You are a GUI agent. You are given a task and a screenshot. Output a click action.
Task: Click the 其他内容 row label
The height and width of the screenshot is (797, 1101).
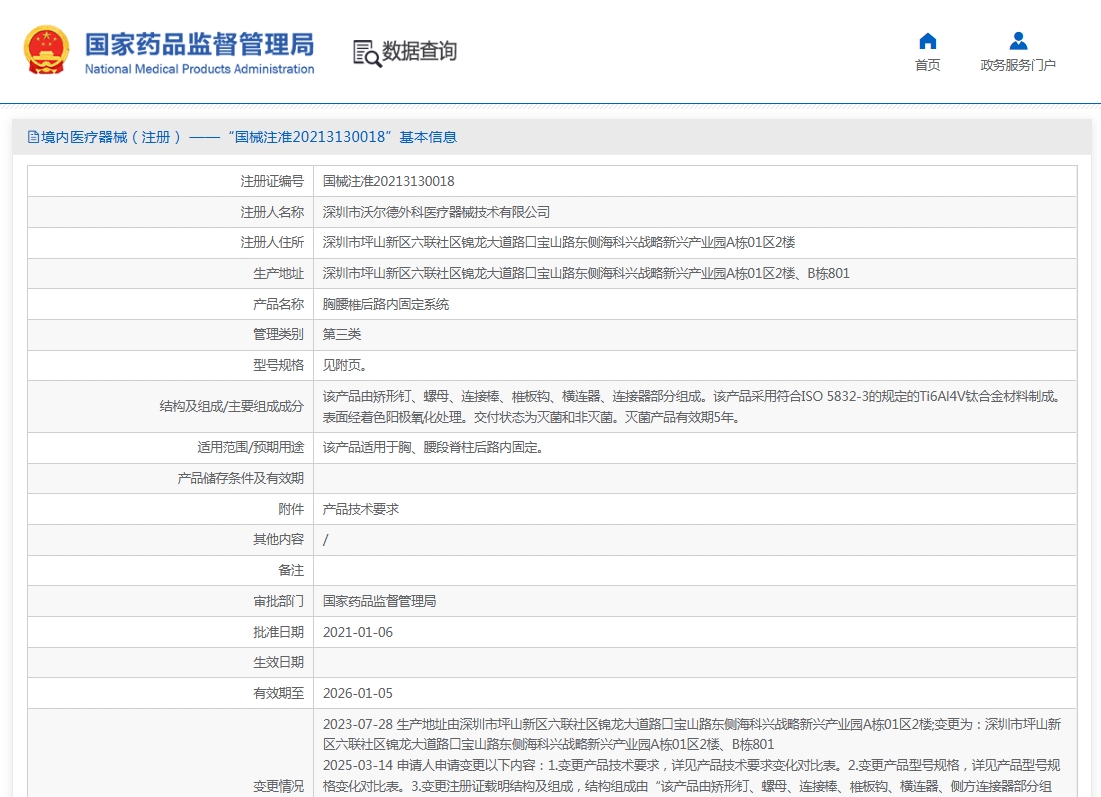pos(278,539)
